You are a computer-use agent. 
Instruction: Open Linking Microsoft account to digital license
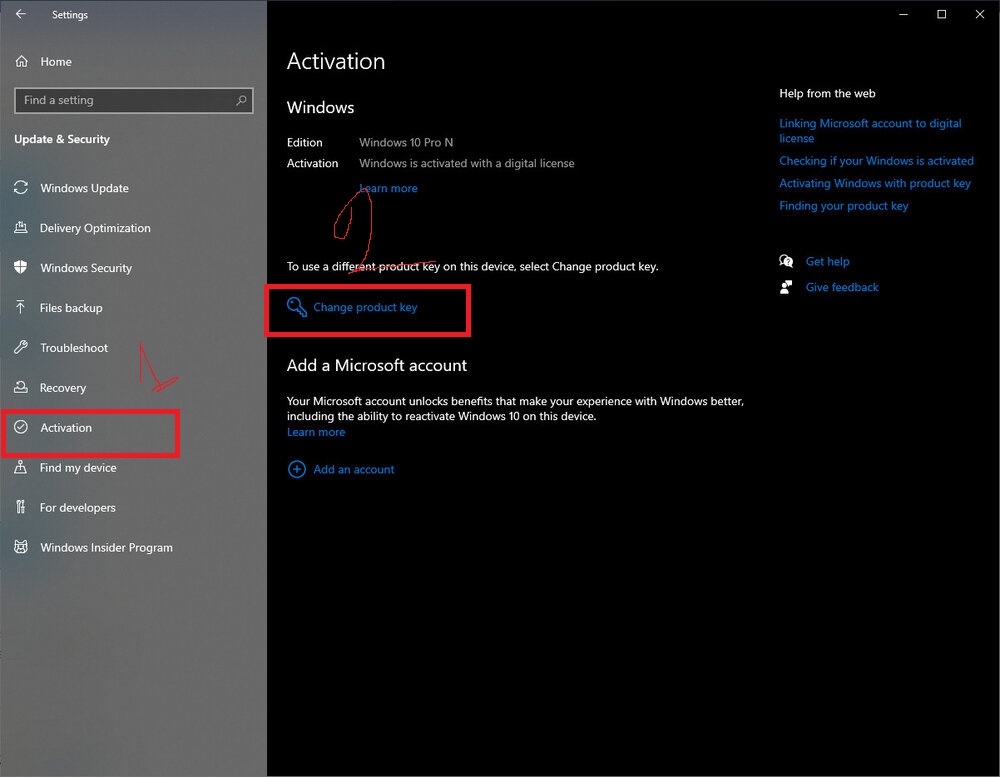click(870, 131)
